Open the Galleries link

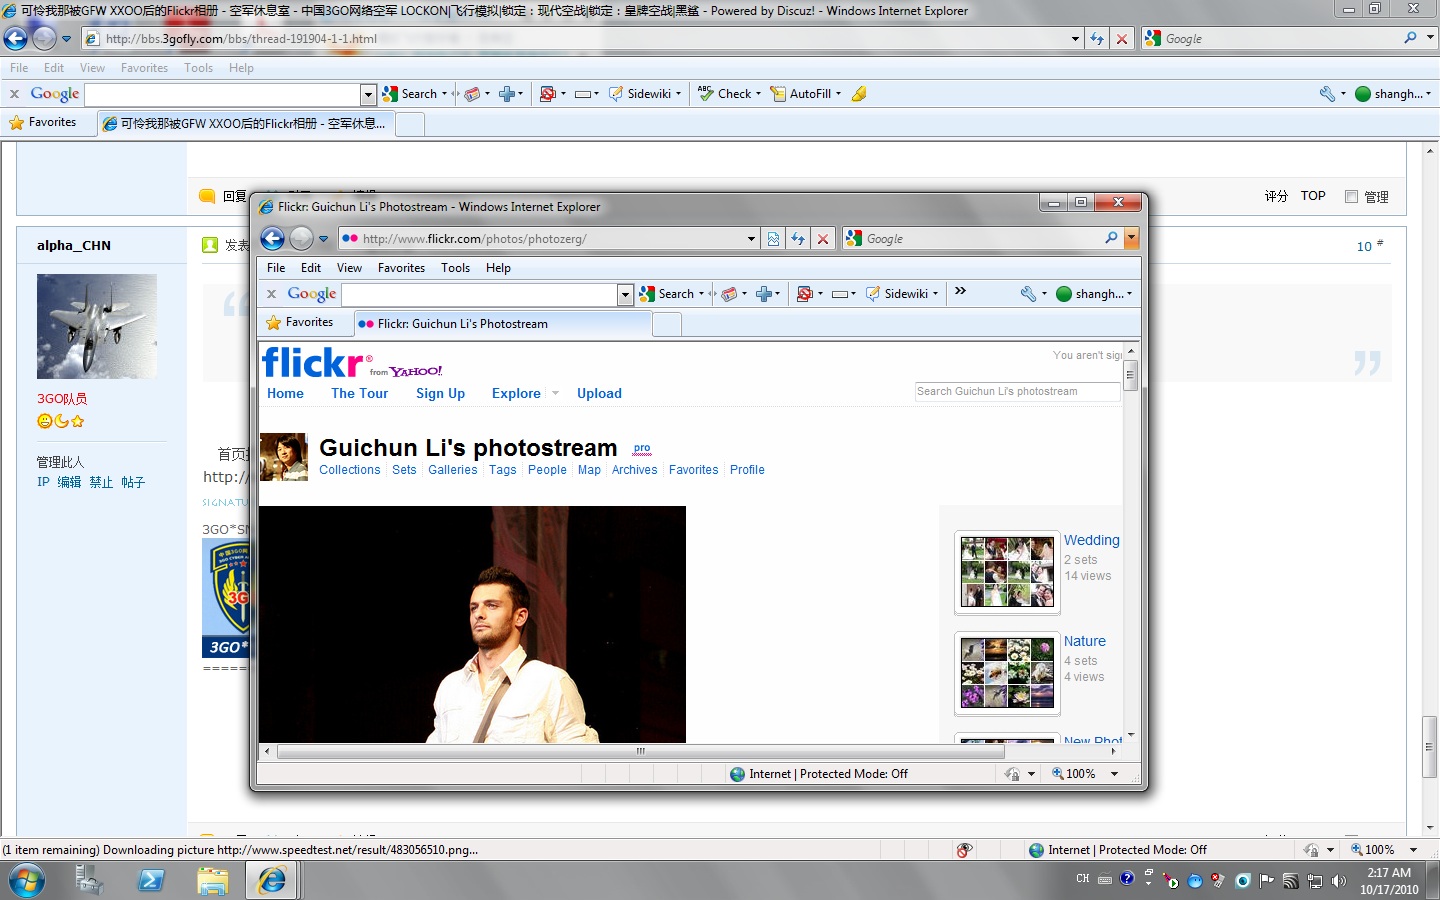coord(452,470)
